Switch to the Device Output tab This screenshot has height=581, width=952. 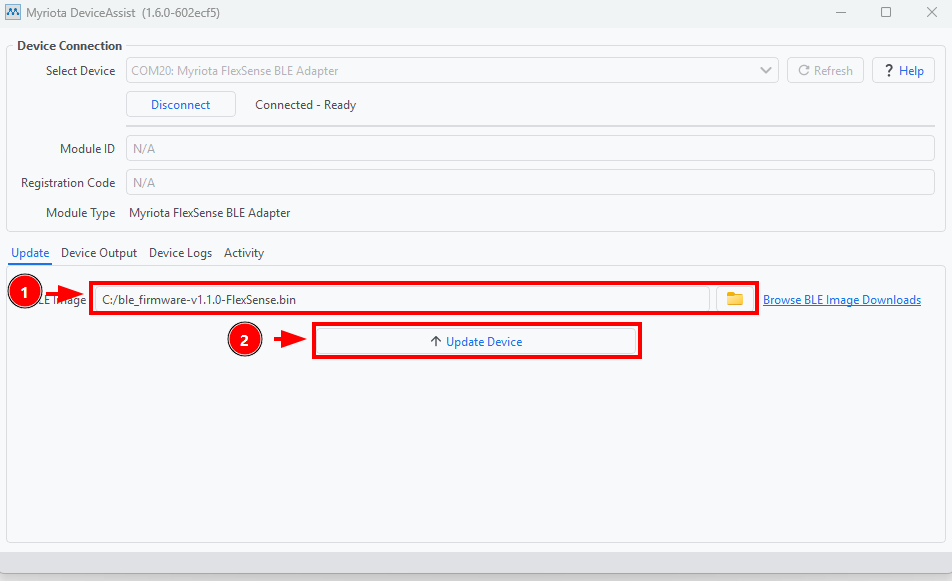(99, 253)
